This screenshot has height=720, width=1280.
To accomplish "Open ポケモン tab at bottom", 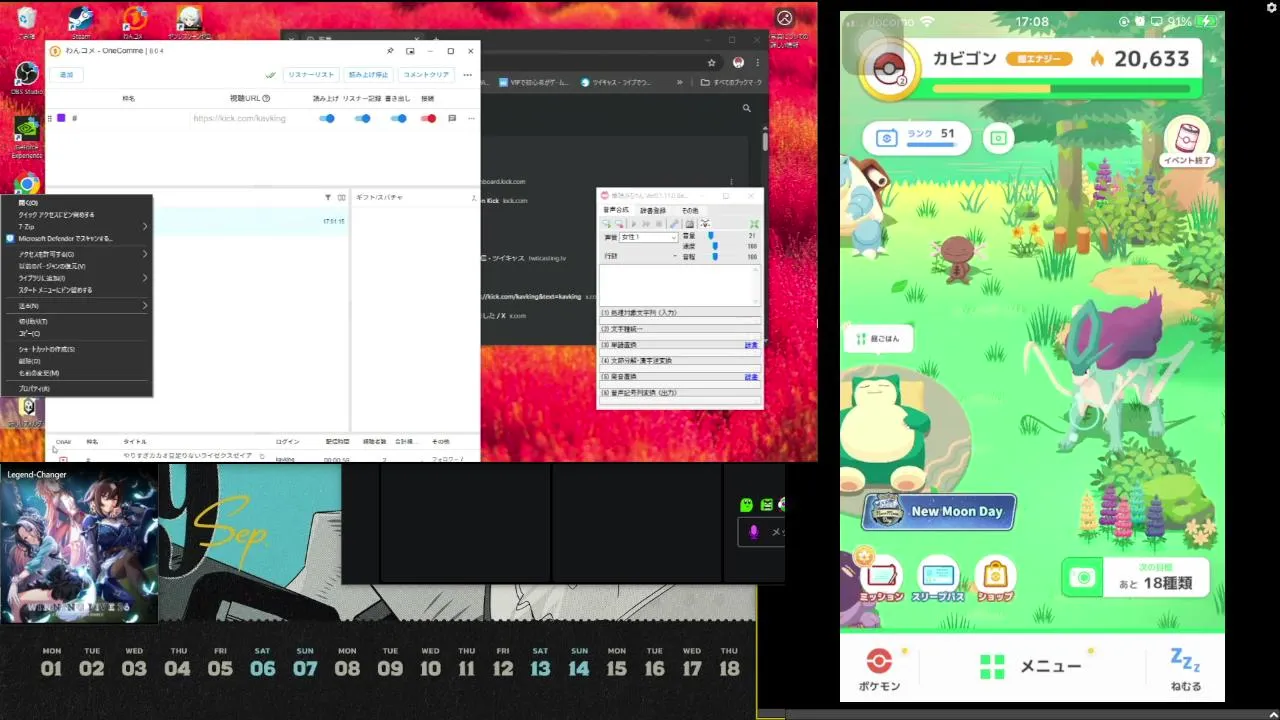I will click(x=879, y=669).
